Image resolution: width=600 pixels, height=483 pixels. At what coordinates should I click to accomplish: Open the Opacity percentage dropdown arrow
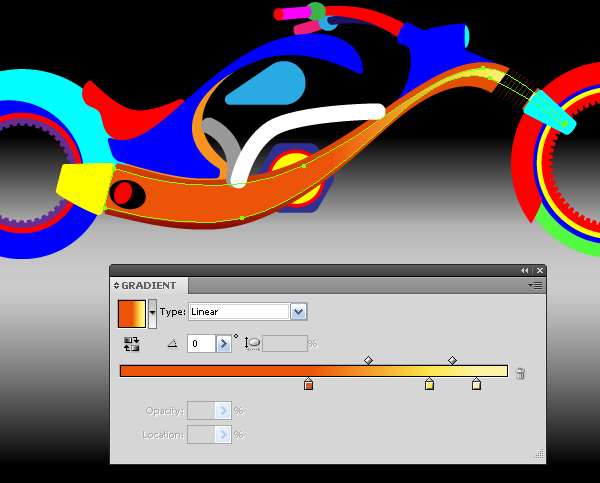point(223,411)
